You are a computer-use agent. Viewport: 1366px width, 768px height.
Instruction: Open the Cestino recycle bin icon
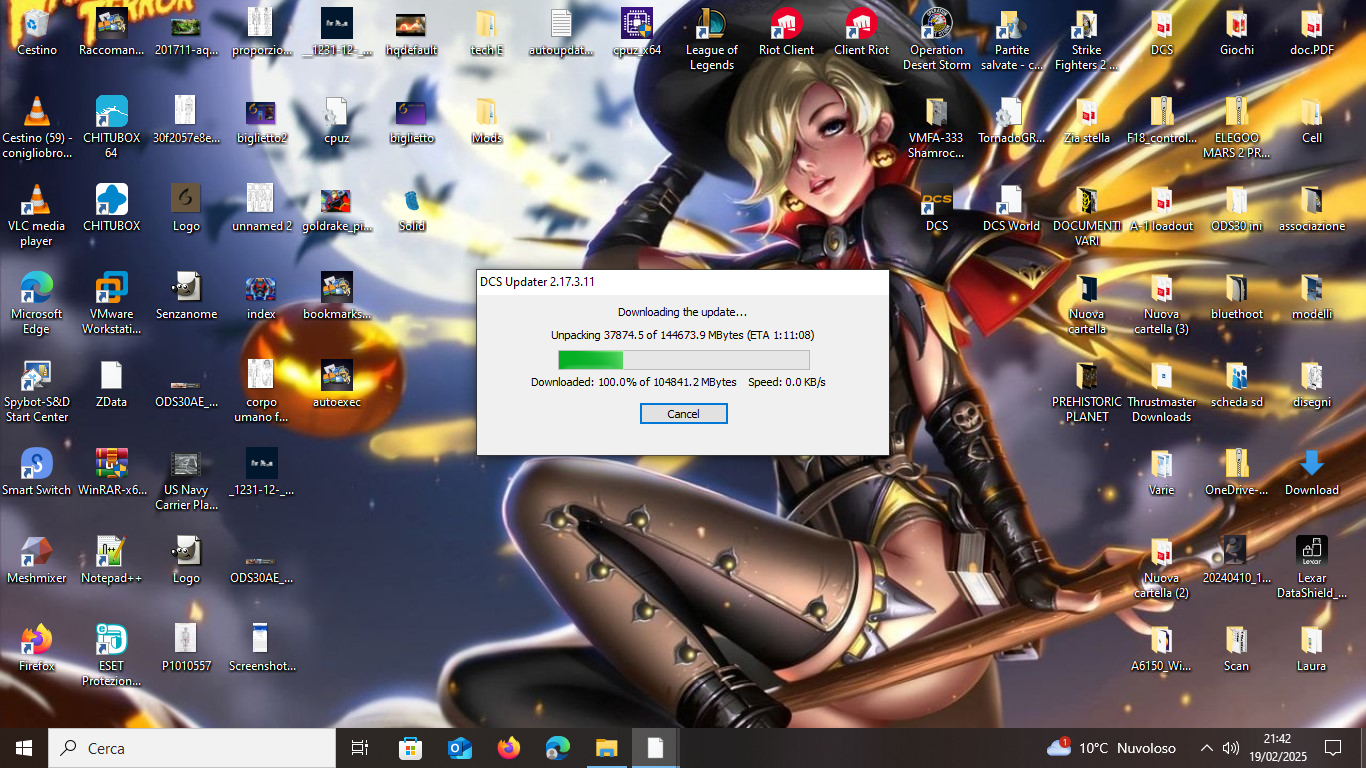point(37,31)
